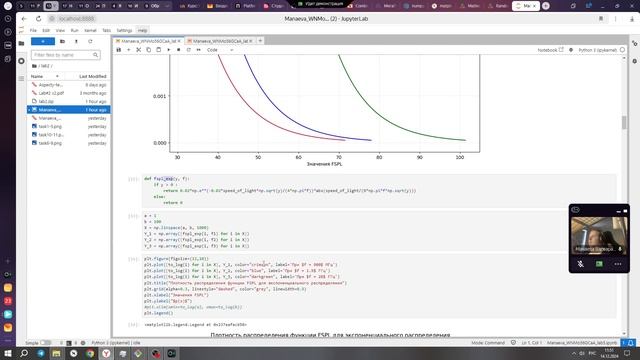This screenshot has width=640, height=360.
Task: Click the plt.figure plotting code cell
Action: [x=379, y=286]
